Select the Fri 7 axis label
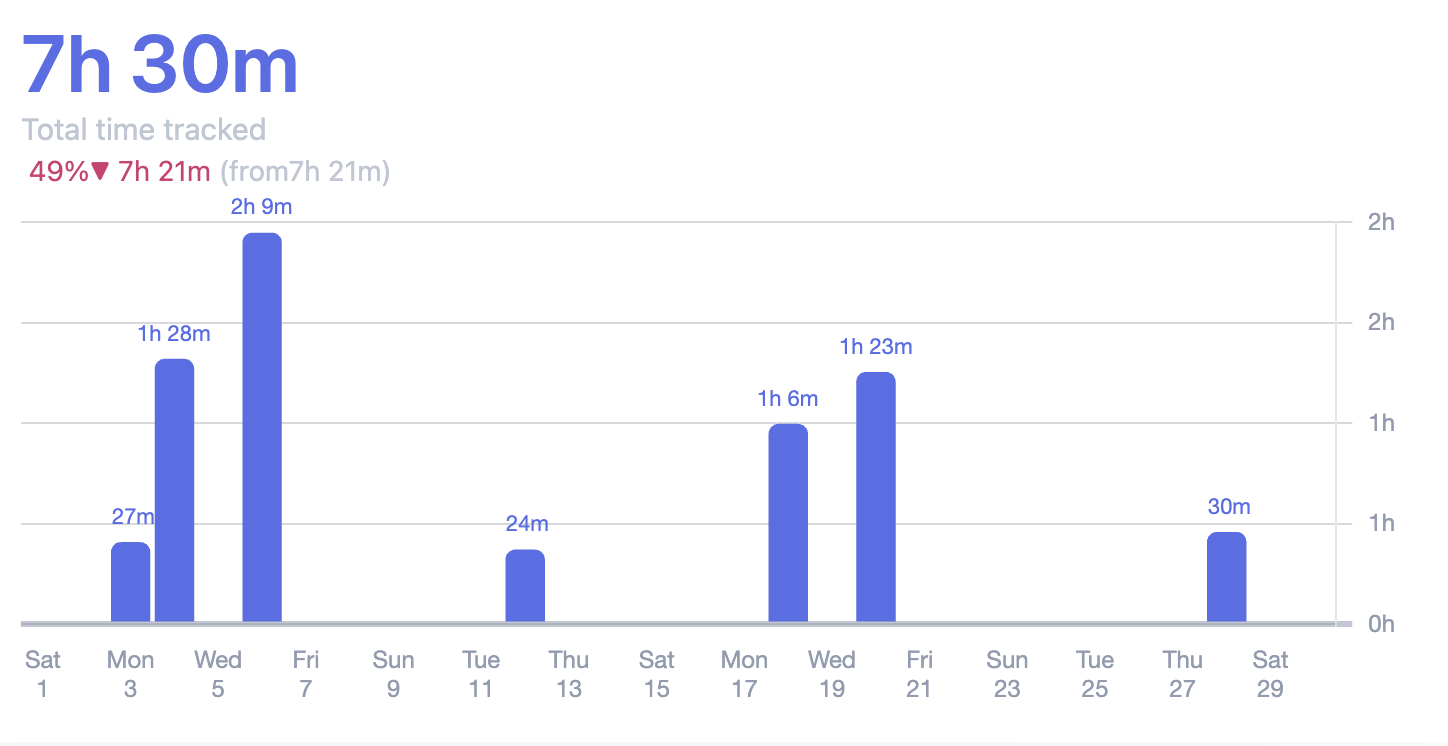This screenshot has height=746, width=1448. coord(305,674)
